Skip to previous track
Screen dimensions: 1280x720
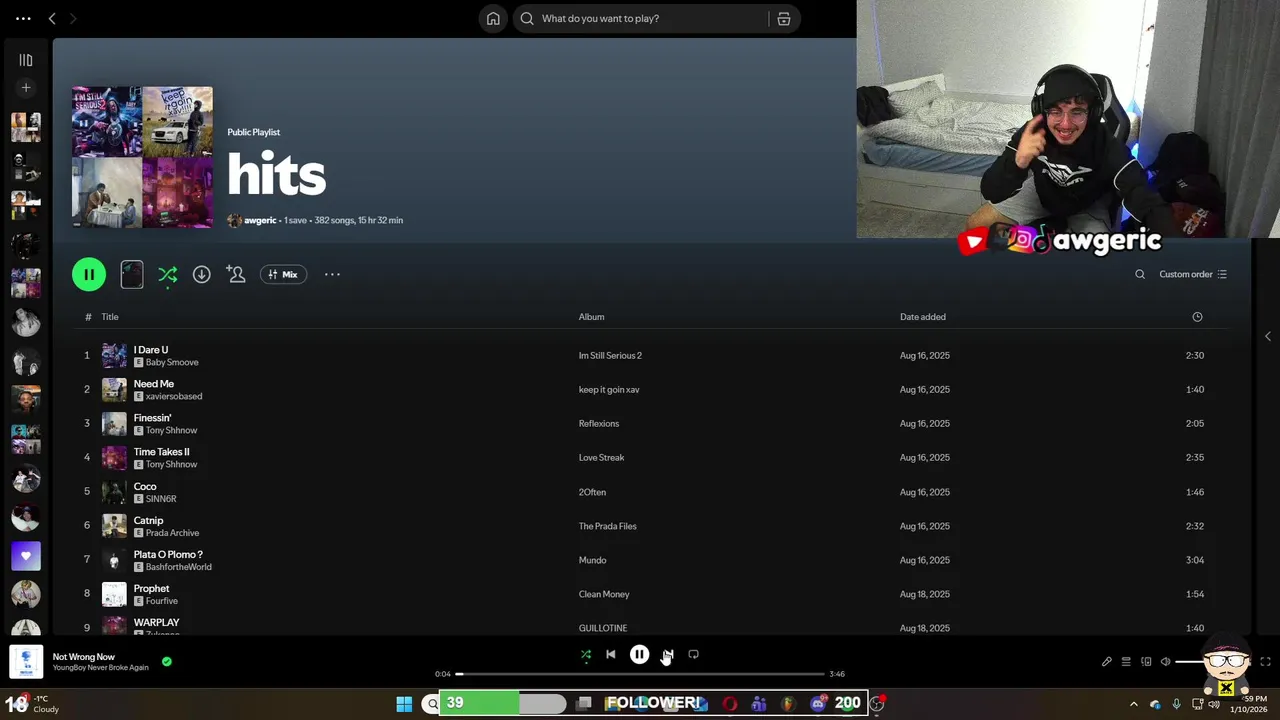coord(611,654)
